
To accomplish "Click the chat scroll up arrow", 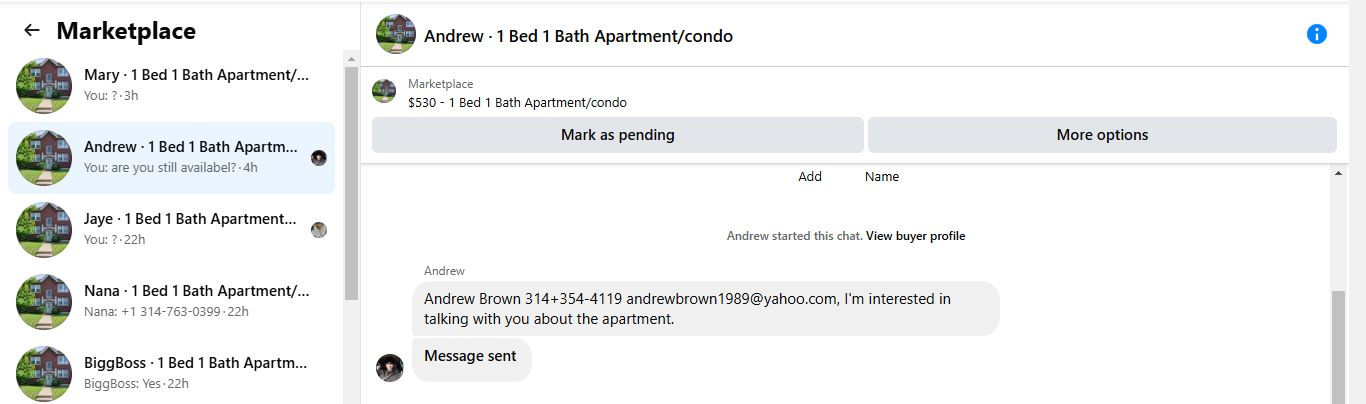I will coord(1338,174).
